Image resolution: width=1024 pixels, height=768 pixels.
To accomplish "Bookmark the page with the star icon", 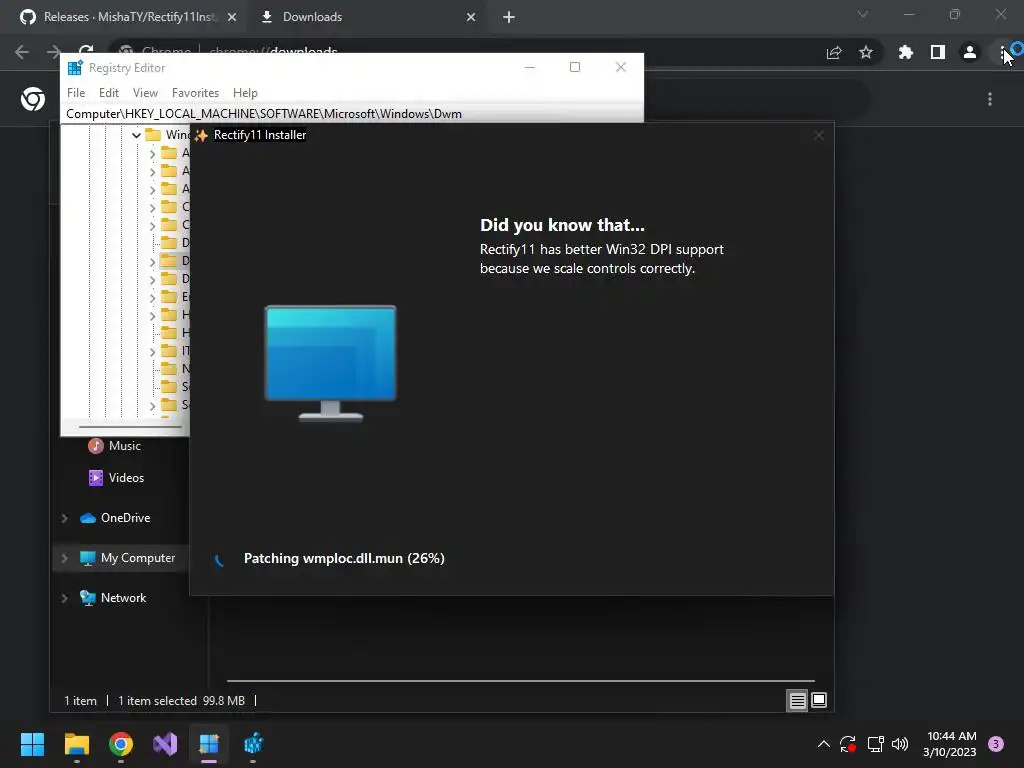I will [x=866, y=52].
